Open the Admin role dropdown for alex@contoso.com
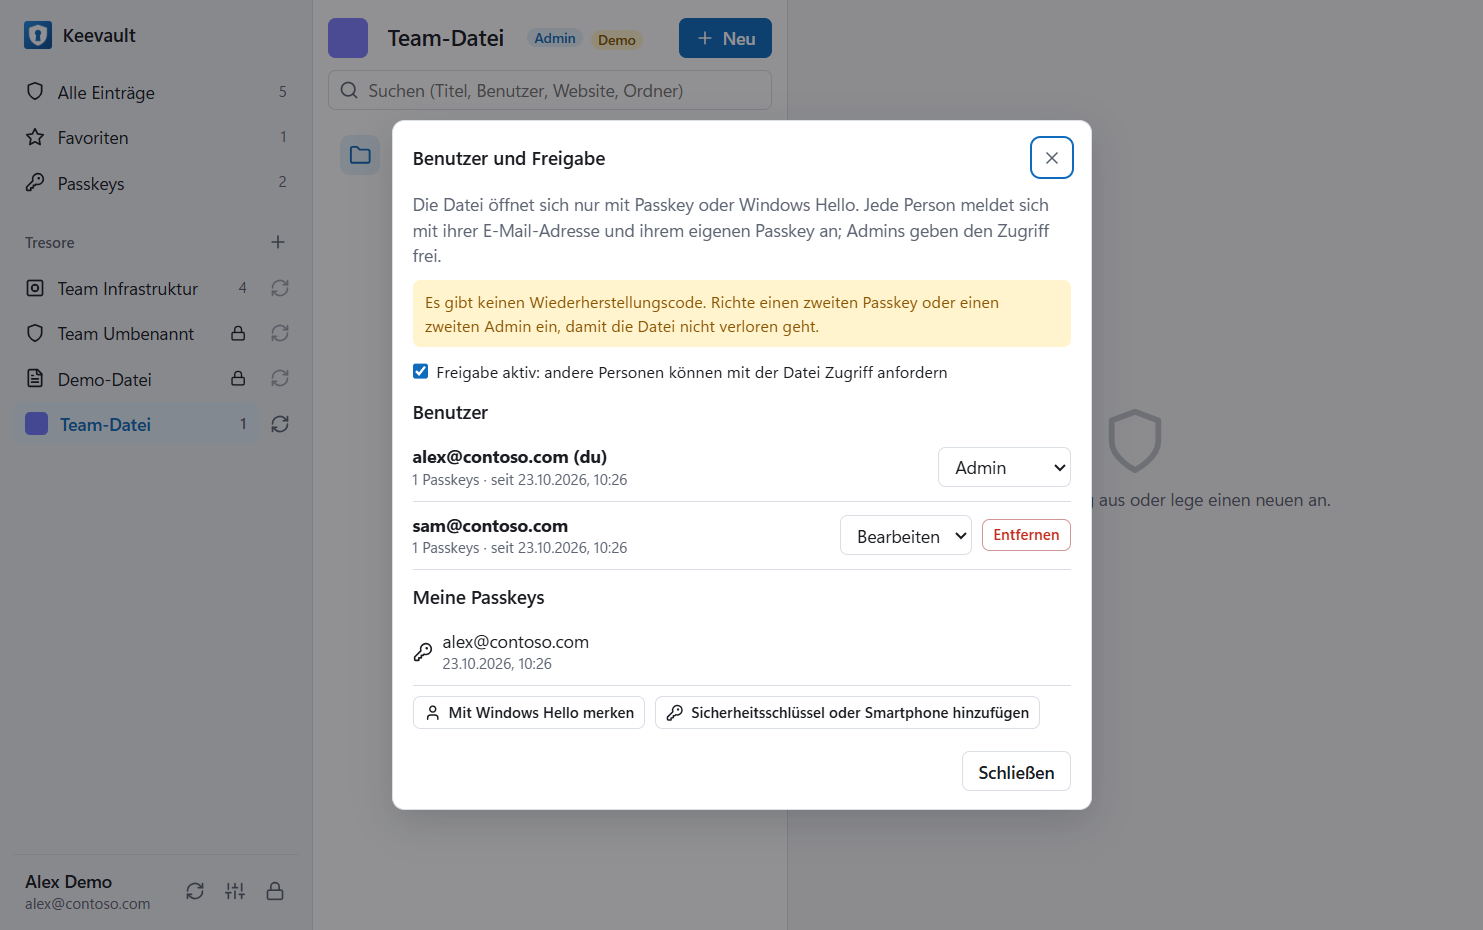Screen dimensions: 1483x930 point(1004,467)
